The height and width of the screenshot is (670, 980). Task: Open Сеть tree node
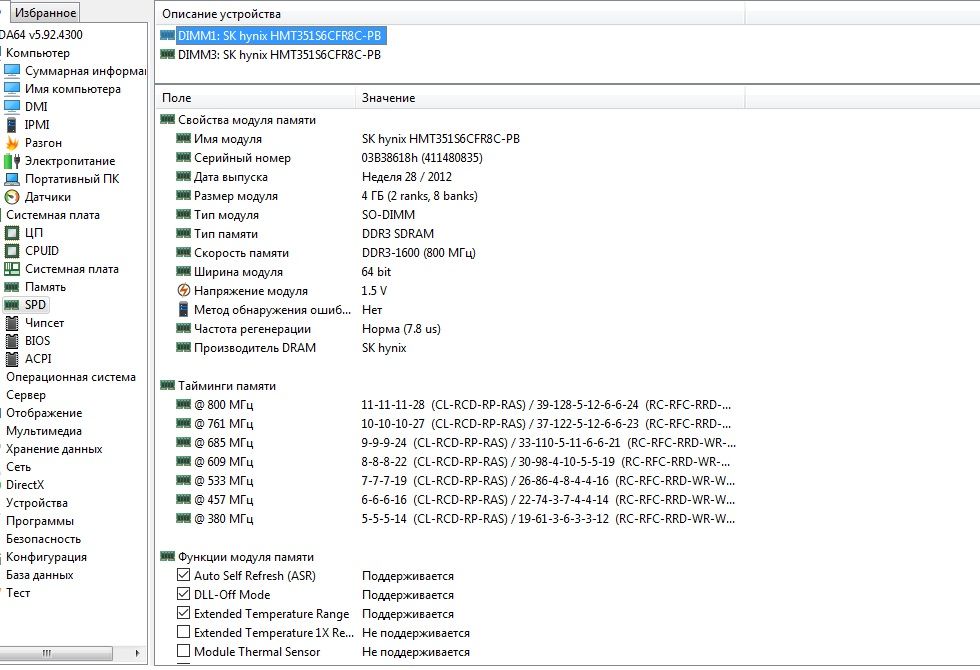[x=18, y=467]
